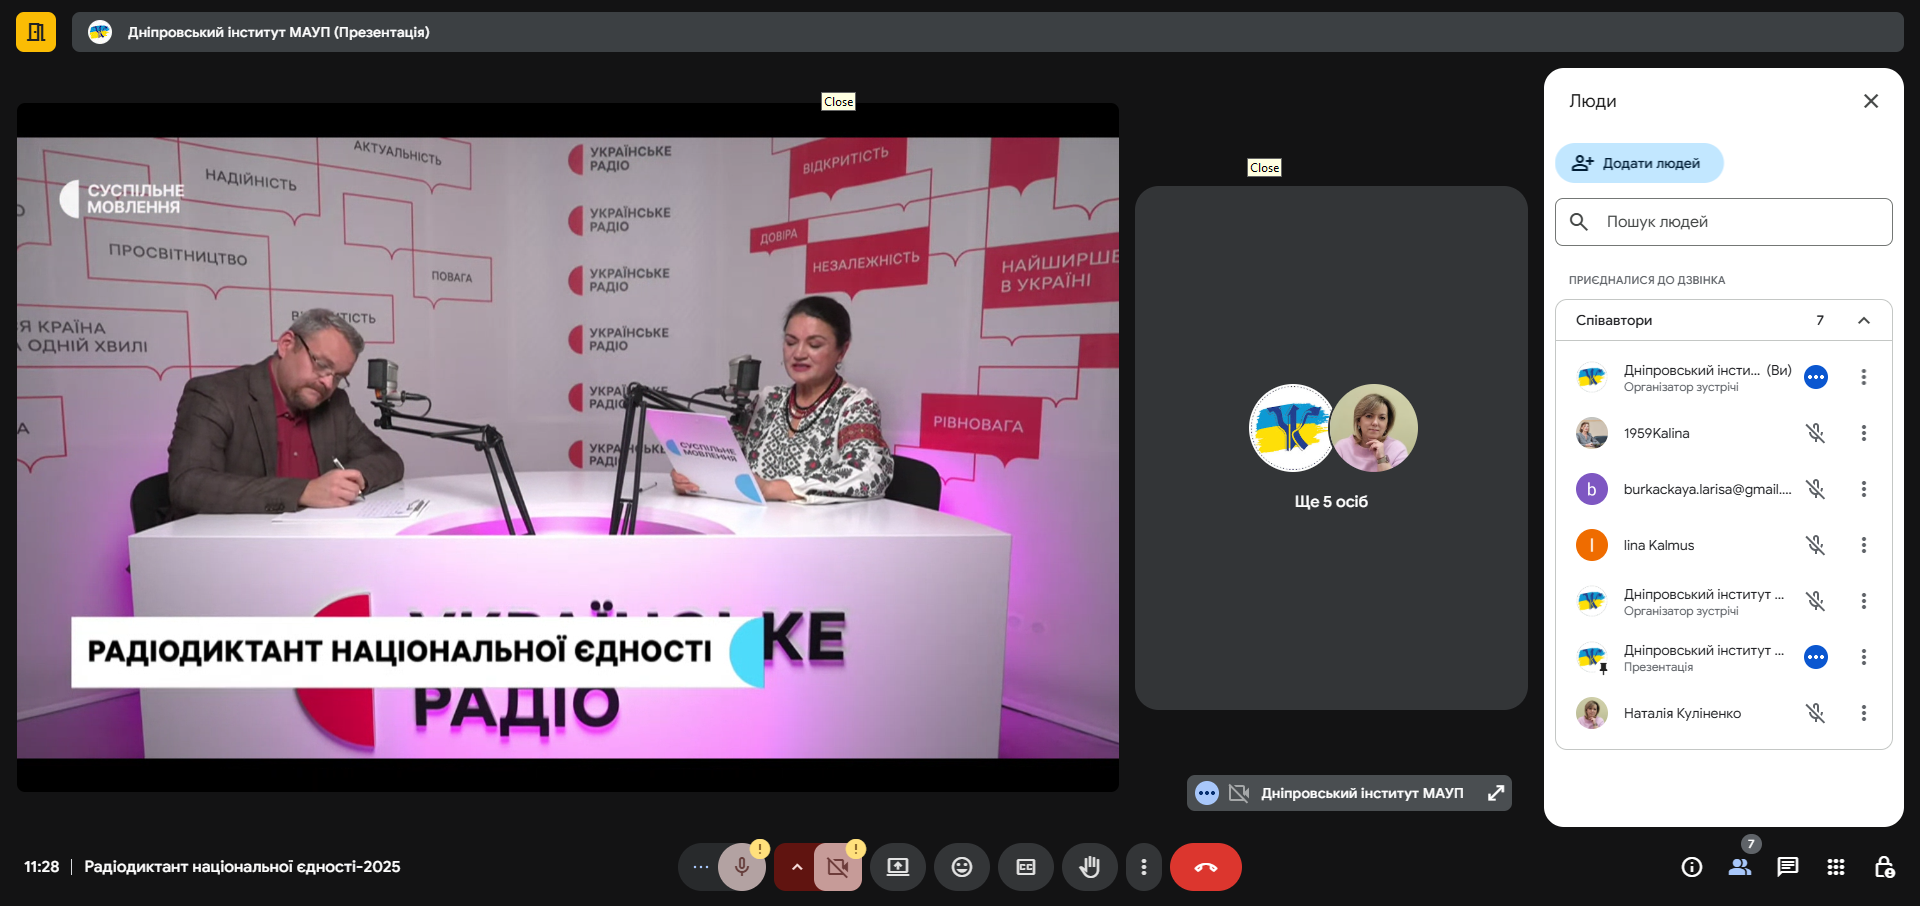
Task: Open the emoji reactions button
Action: pyautogui.click(x=961, y=867)
